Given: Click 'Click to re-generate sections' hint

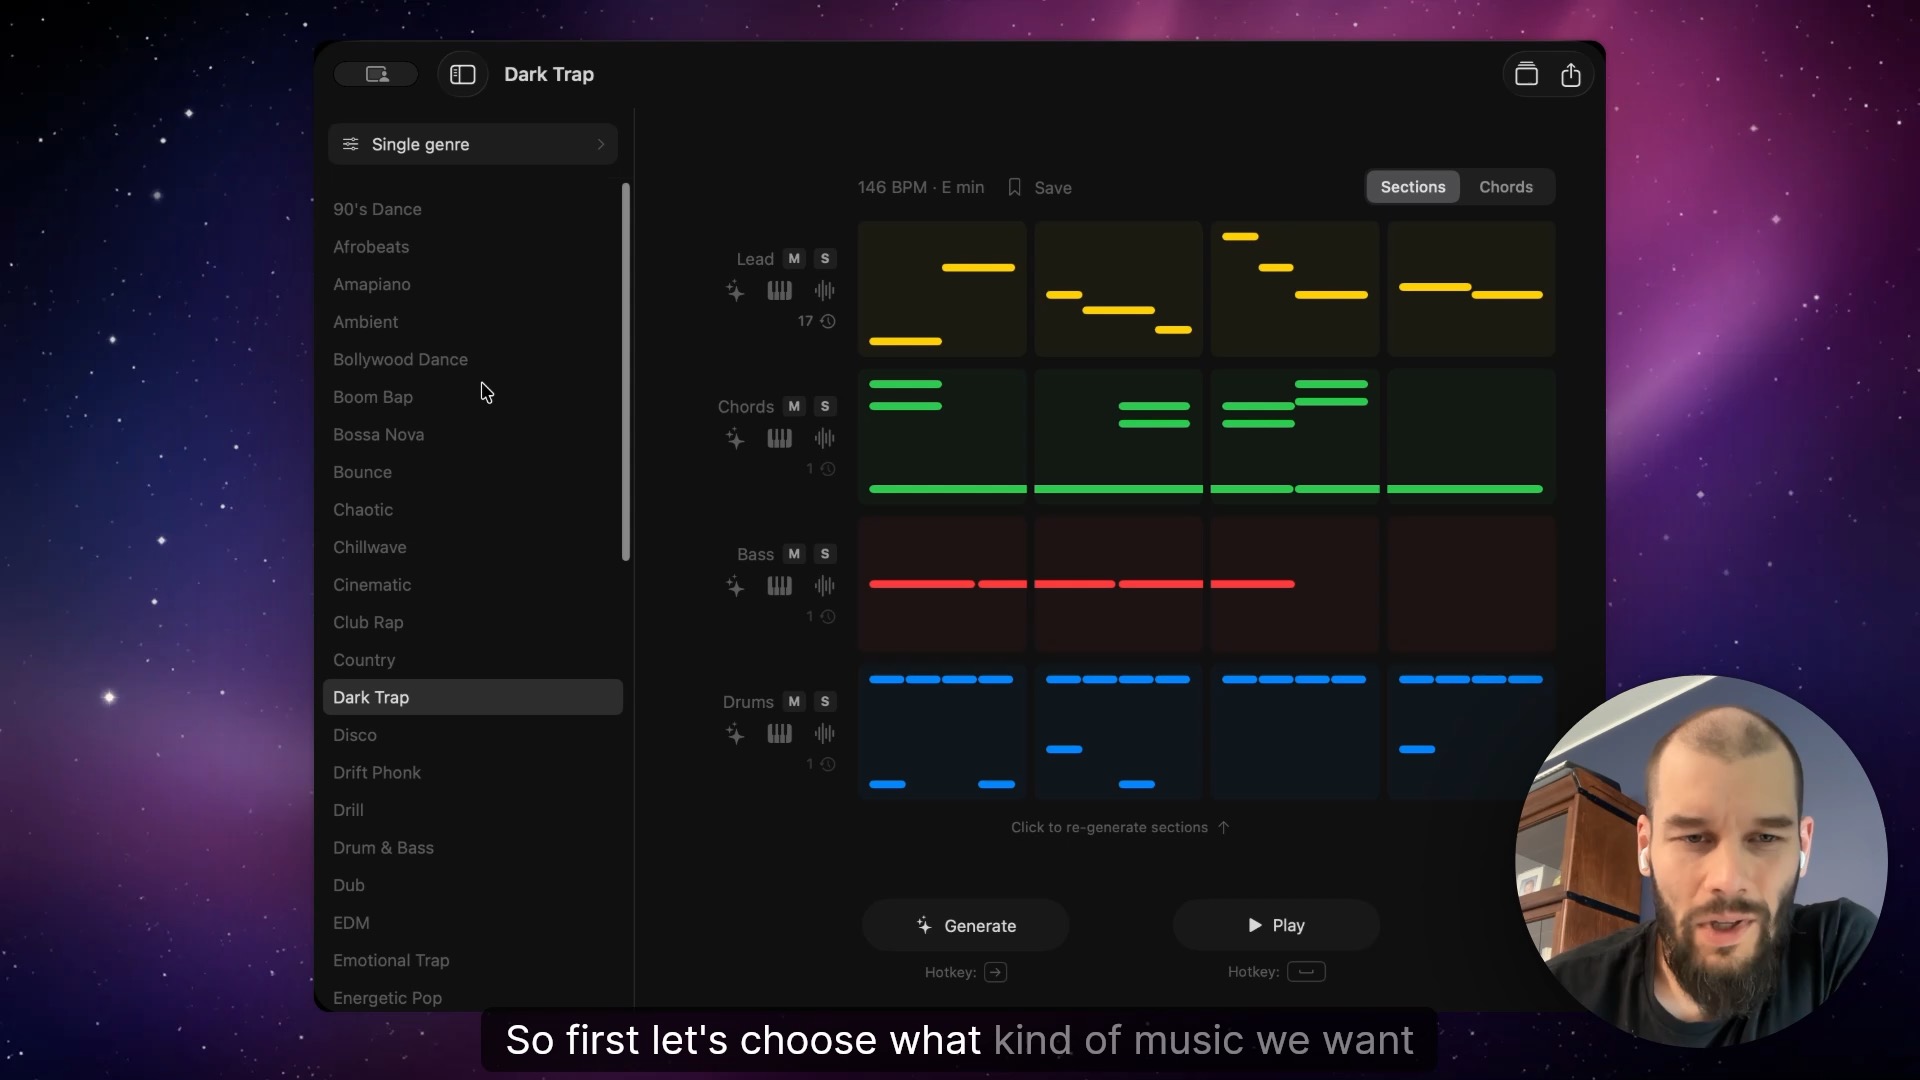Looking at the screenshot, I should [1120, 828].
